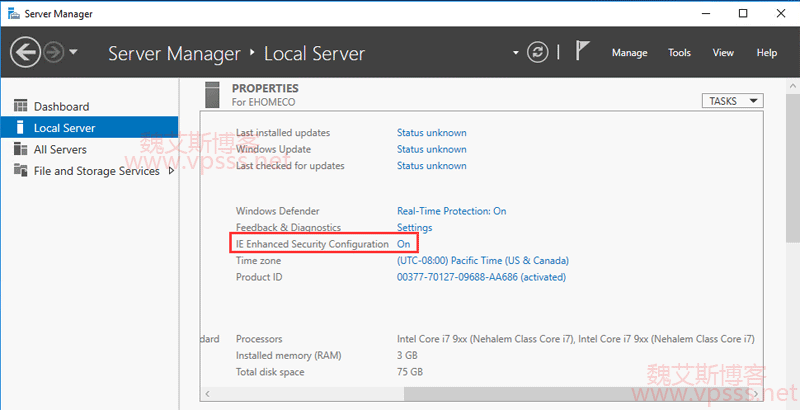800x410 pixels.
Task: Expand File and Storage Services arrow
Action: tap(171, 171)
